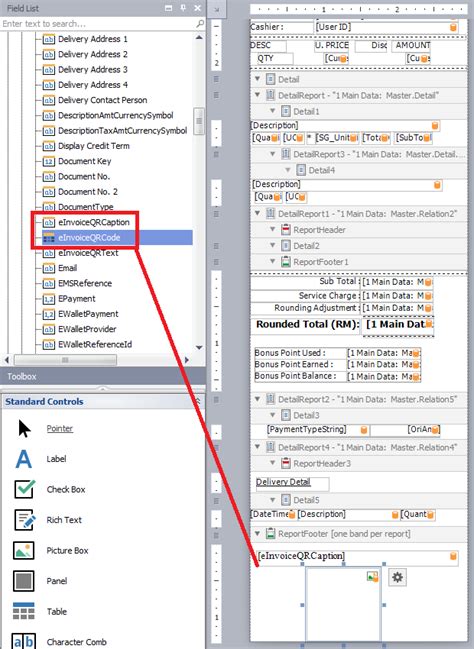Collapse the Detail4 band arrow

pos(288,170)
